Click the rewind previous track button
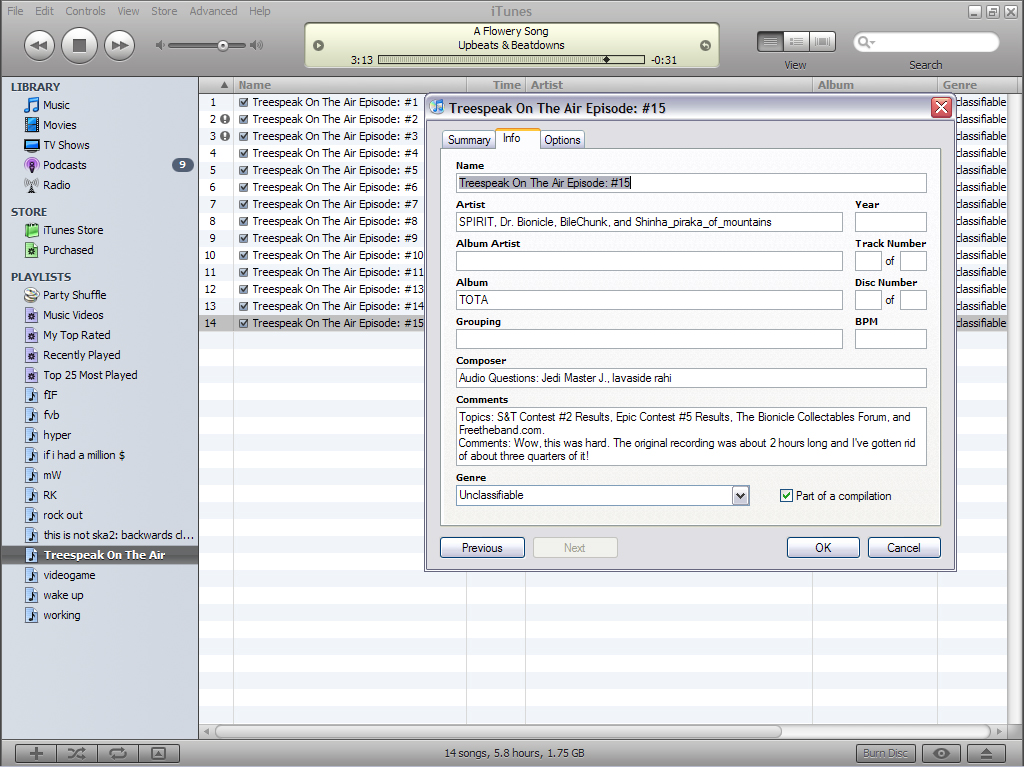Screen dimensions: 1024x768 (x=39, y=46)
